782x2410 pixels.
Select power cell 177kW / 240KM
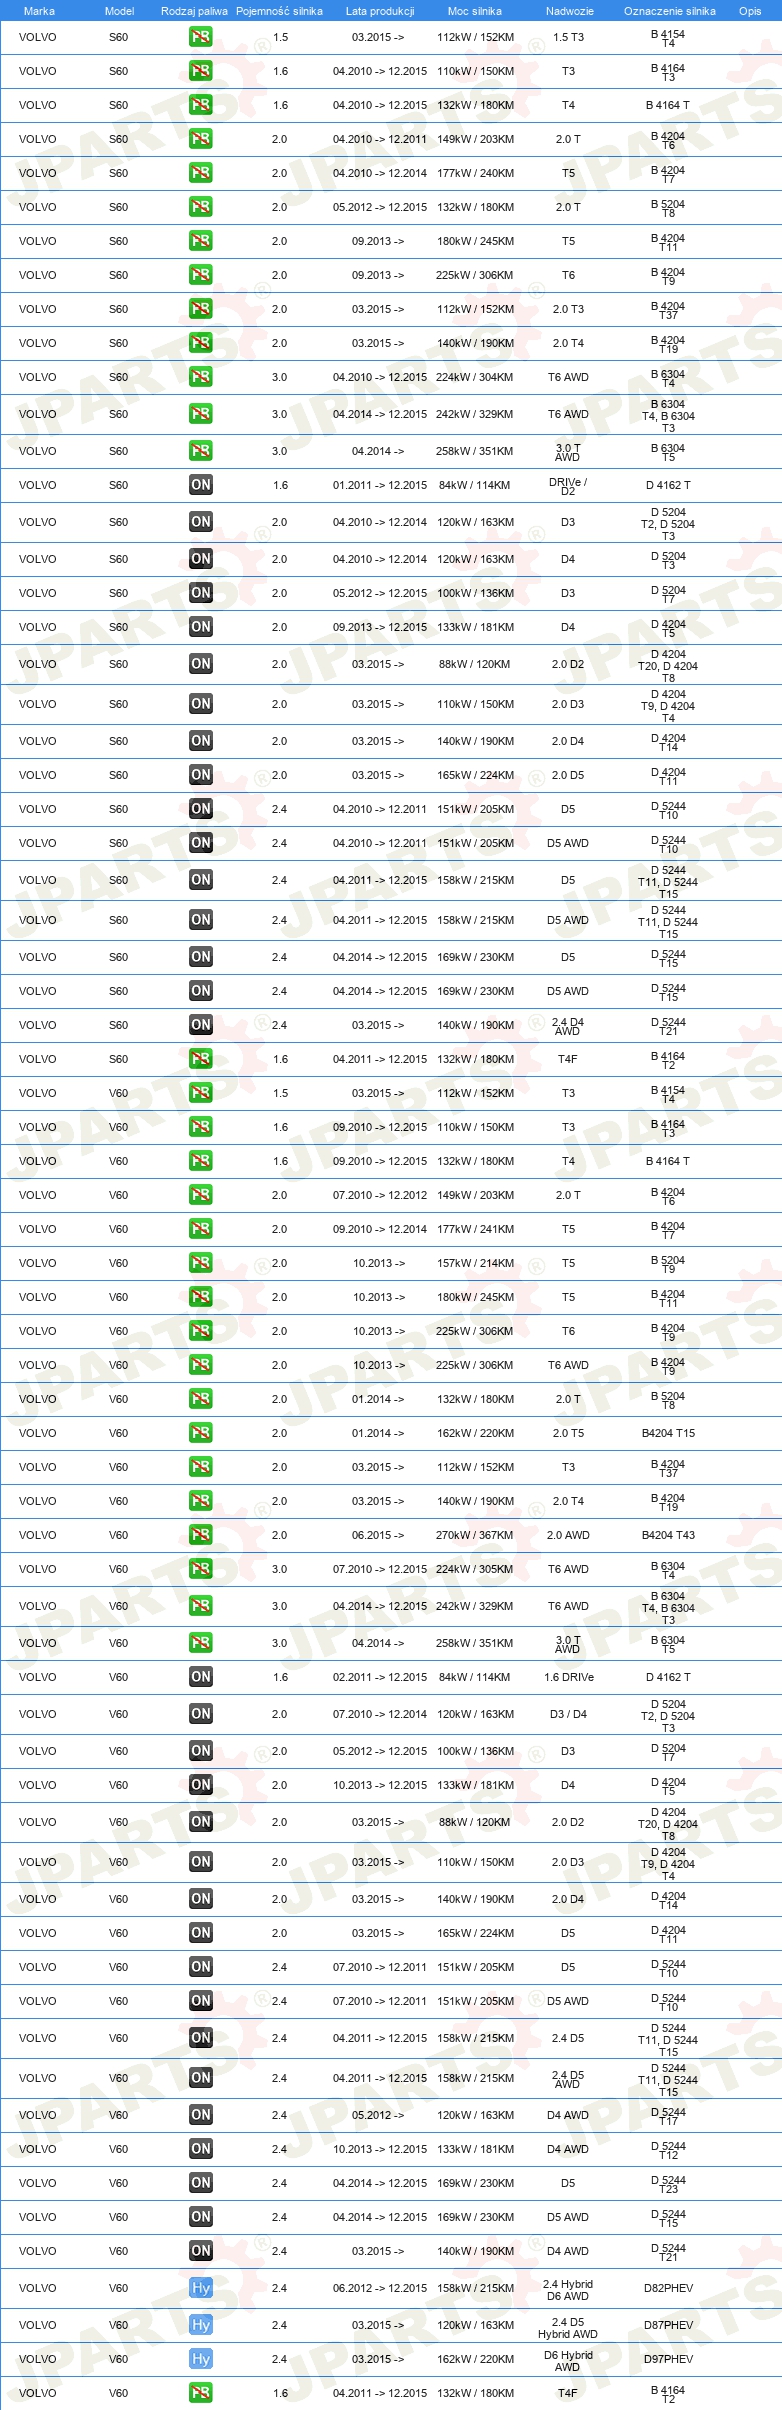475,173
